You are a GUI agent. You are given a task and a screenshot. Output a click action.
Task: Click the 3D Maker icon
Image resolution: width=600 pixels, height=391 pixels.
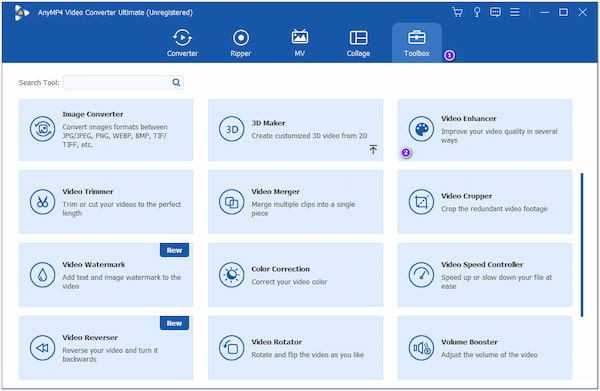point(232,129)
